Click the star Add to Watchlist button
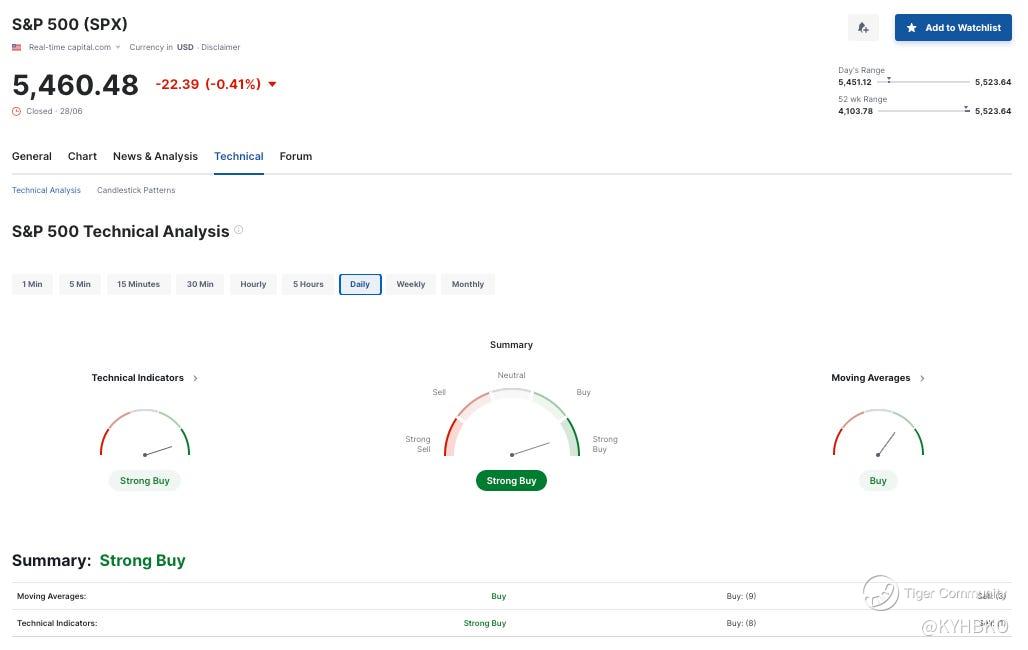This screenshot has width=1028, height=650. (953, 28)
